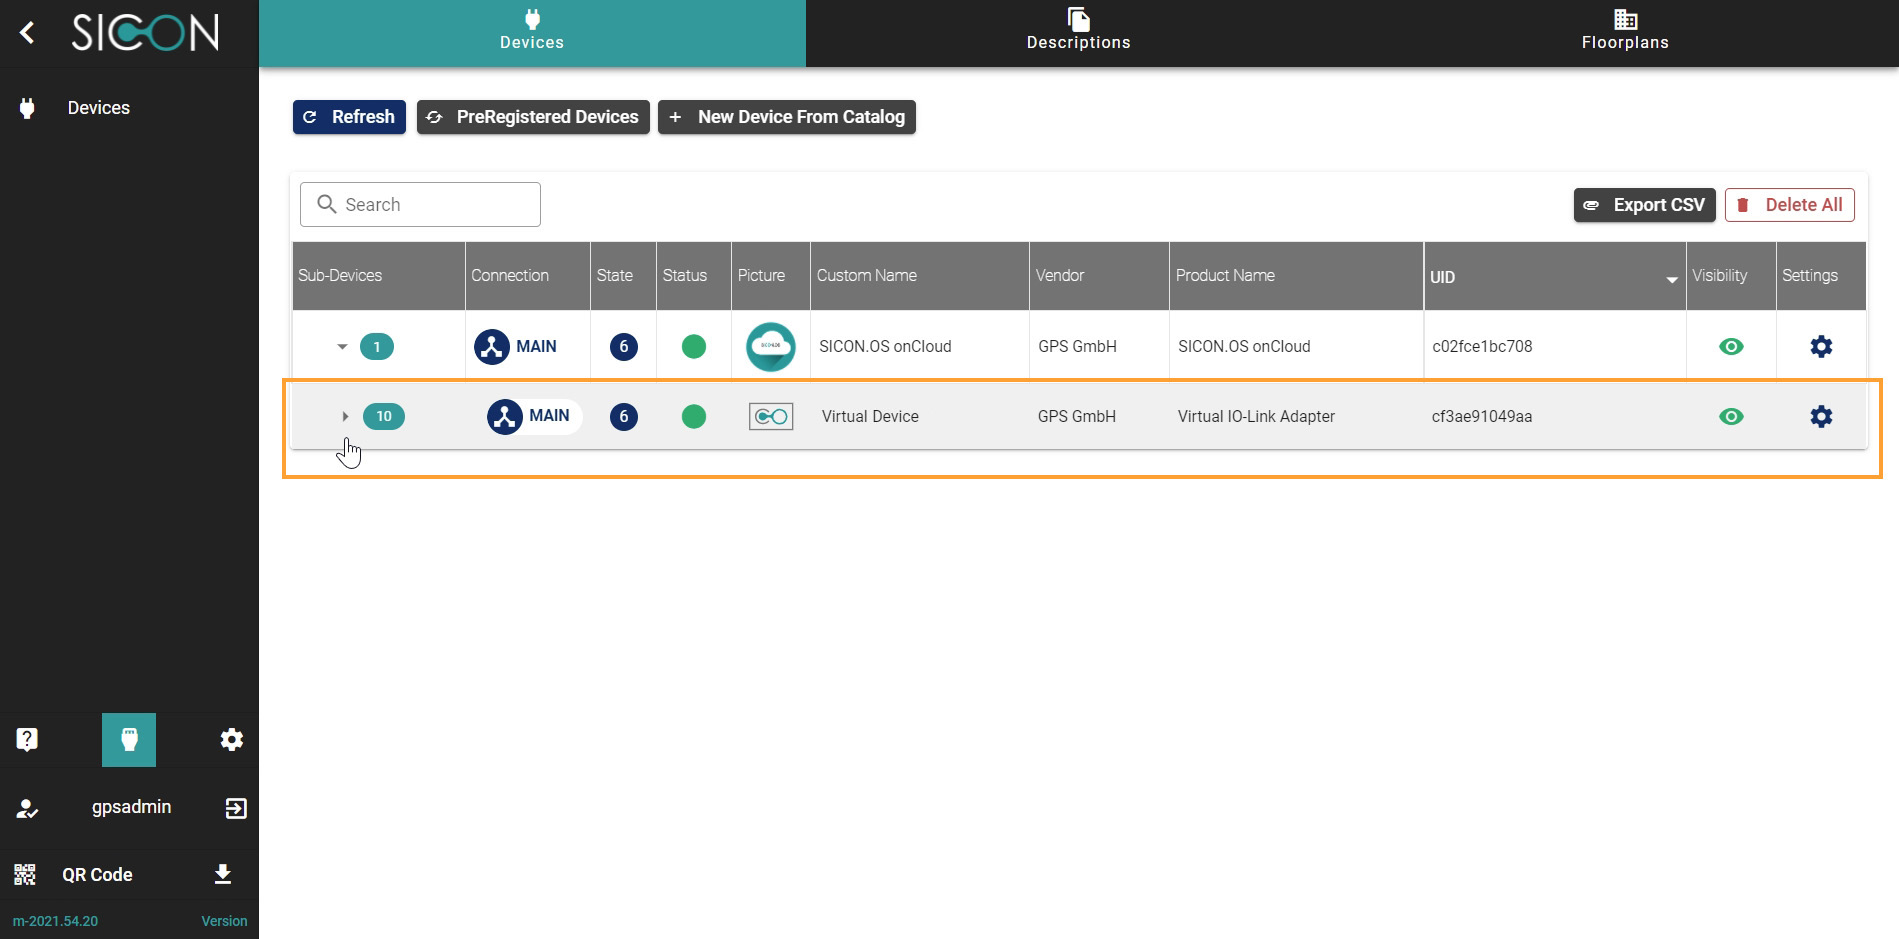Open the help question mark icon
The image size is (1899, 939).
click(x=27, y=739)
